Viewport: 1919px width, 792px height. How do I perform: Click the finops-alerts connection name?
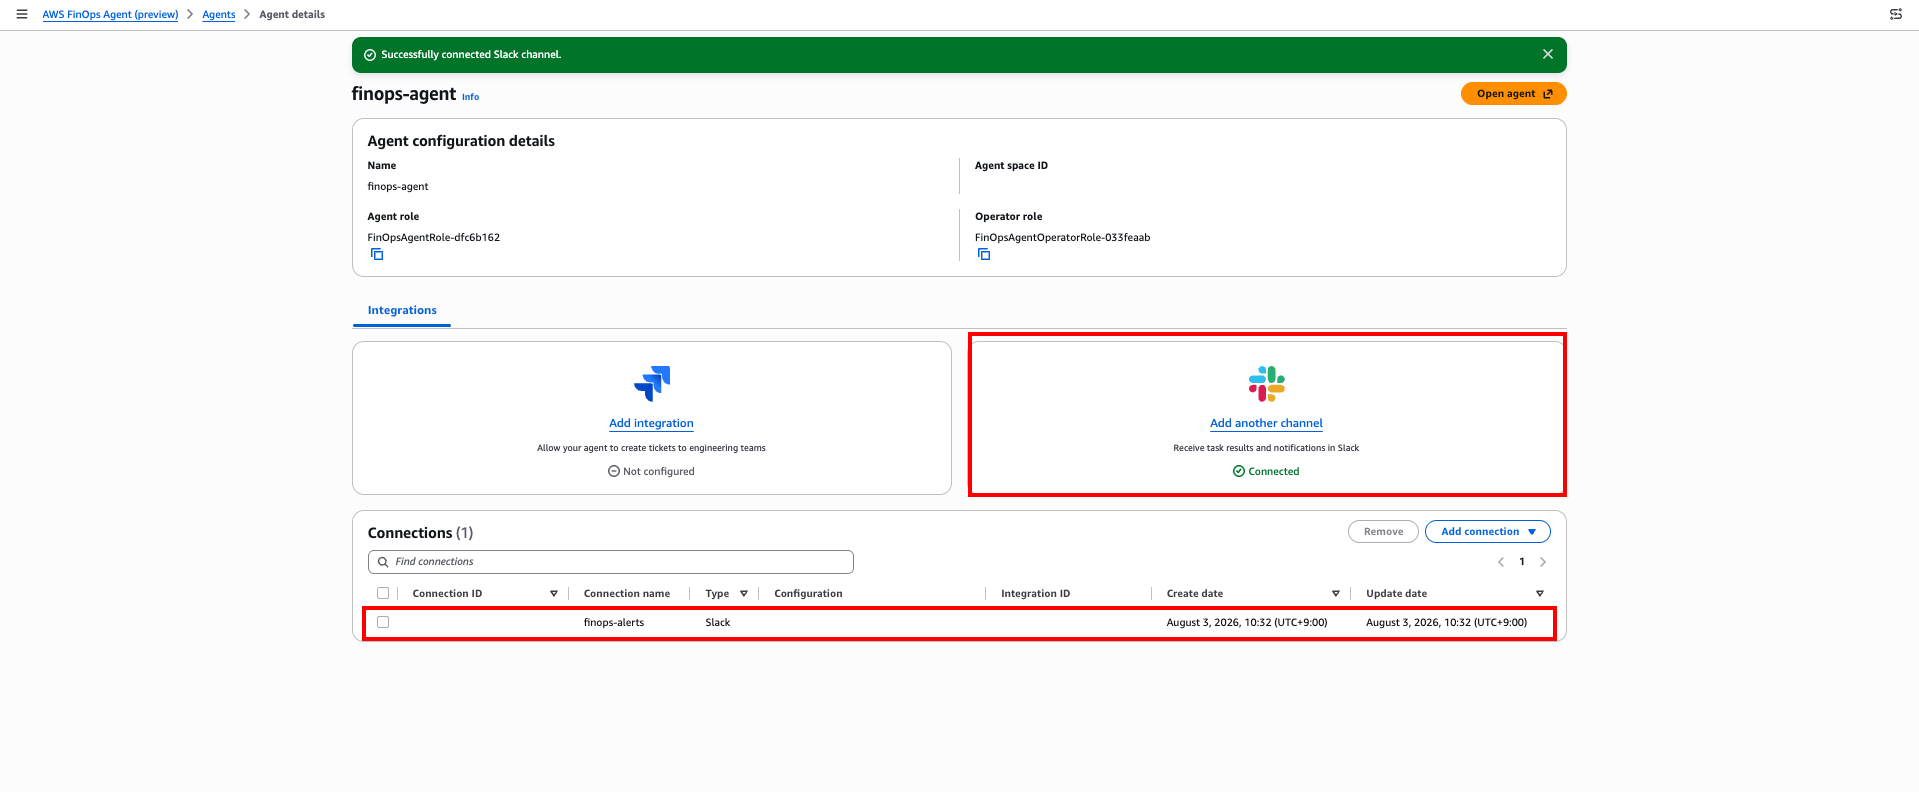(x=614, y=623)
